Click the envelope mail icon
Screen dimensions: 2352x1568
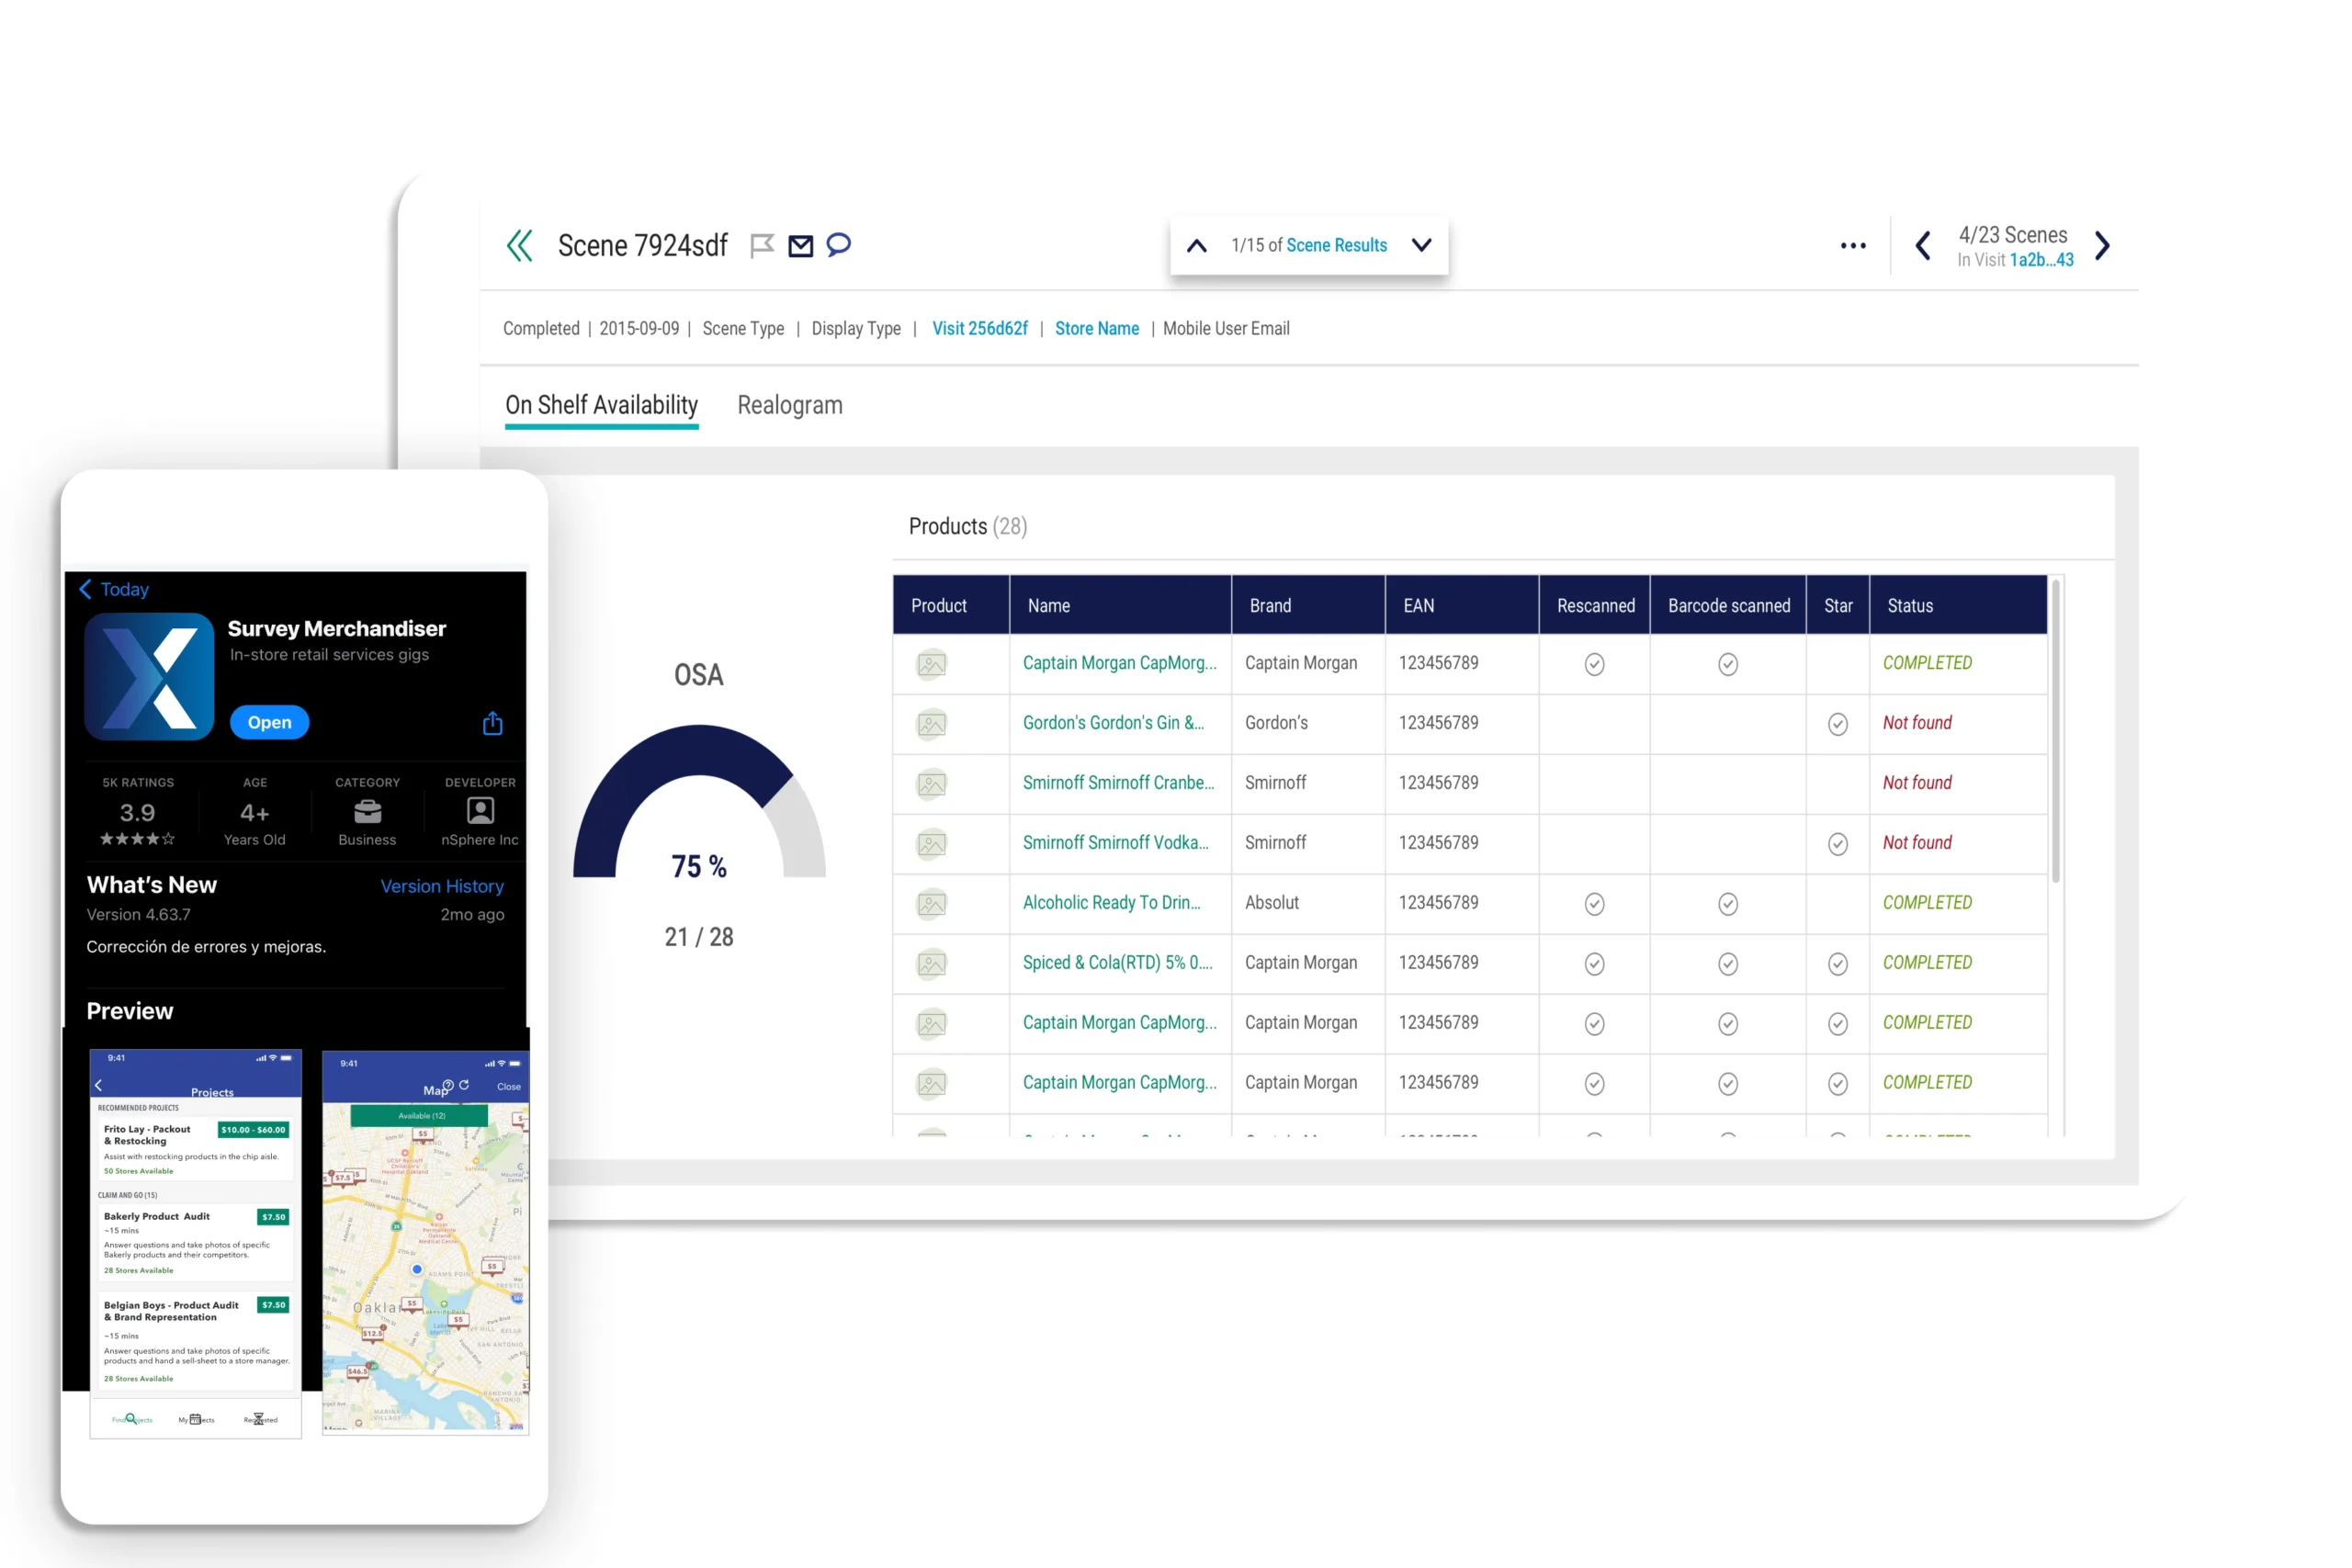click(x=801, y=245)
